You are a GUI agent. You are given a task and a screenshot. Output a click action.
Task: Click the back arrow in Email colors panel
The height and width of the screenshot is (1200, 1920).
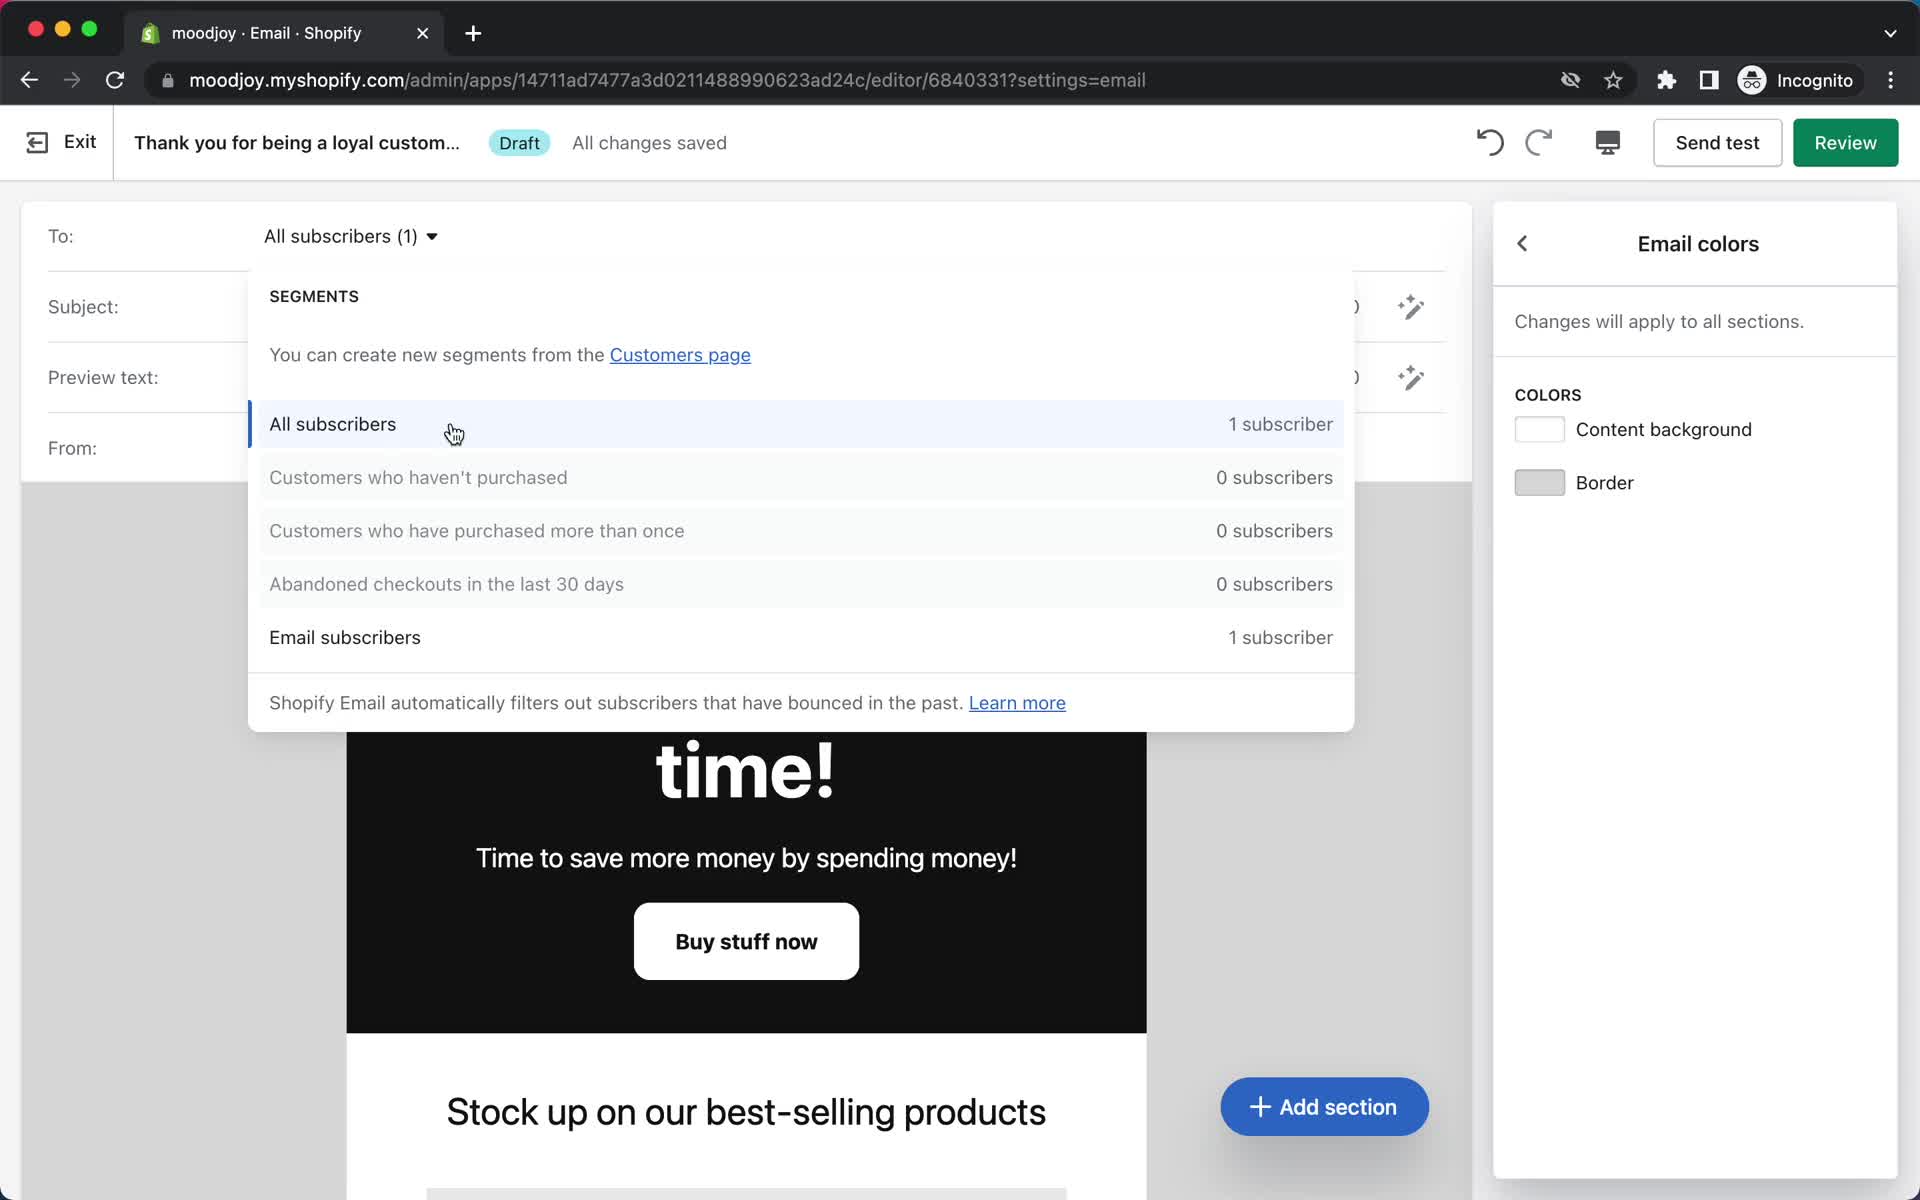1522,243
